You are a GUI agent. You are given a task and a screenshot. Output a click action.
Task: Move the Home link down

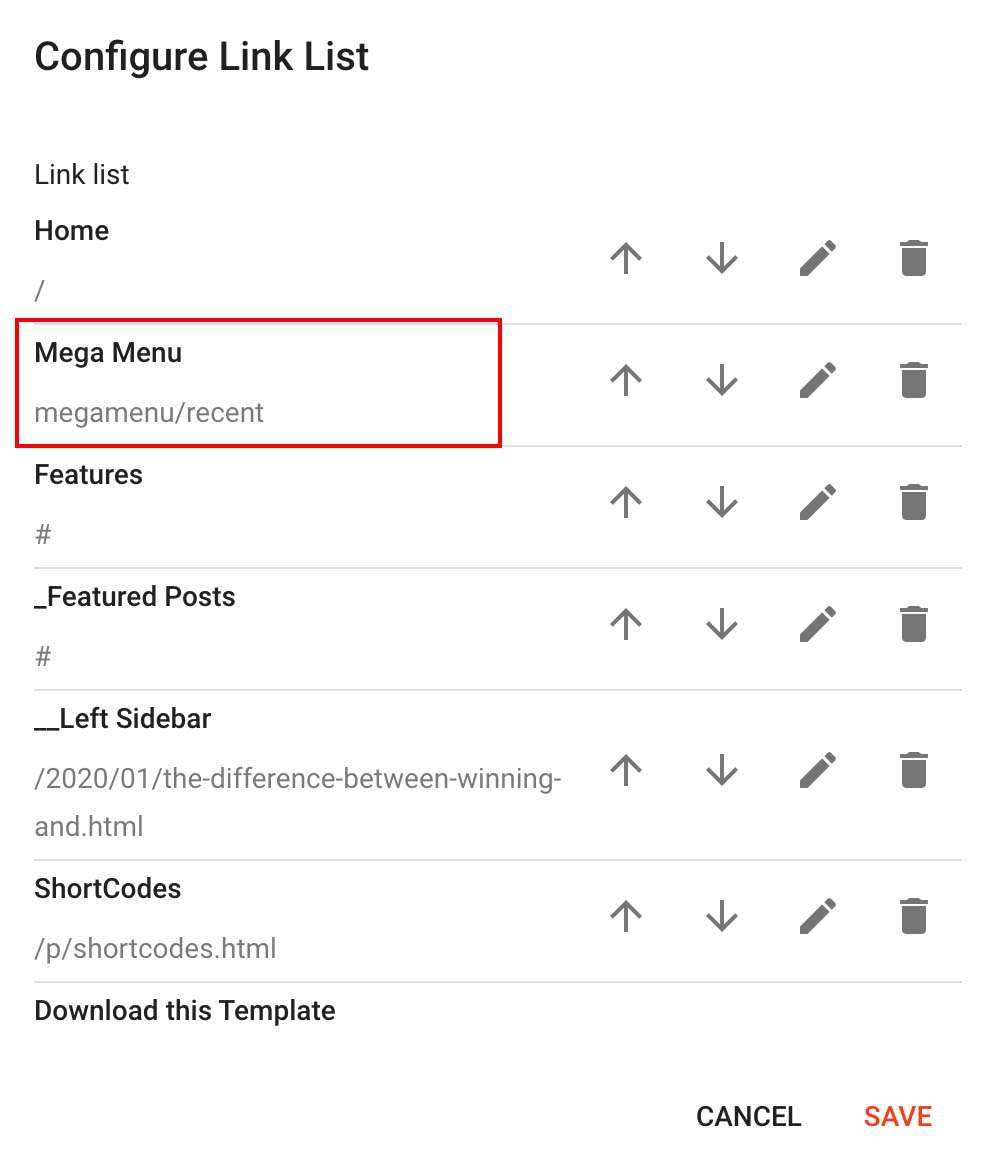722,259
